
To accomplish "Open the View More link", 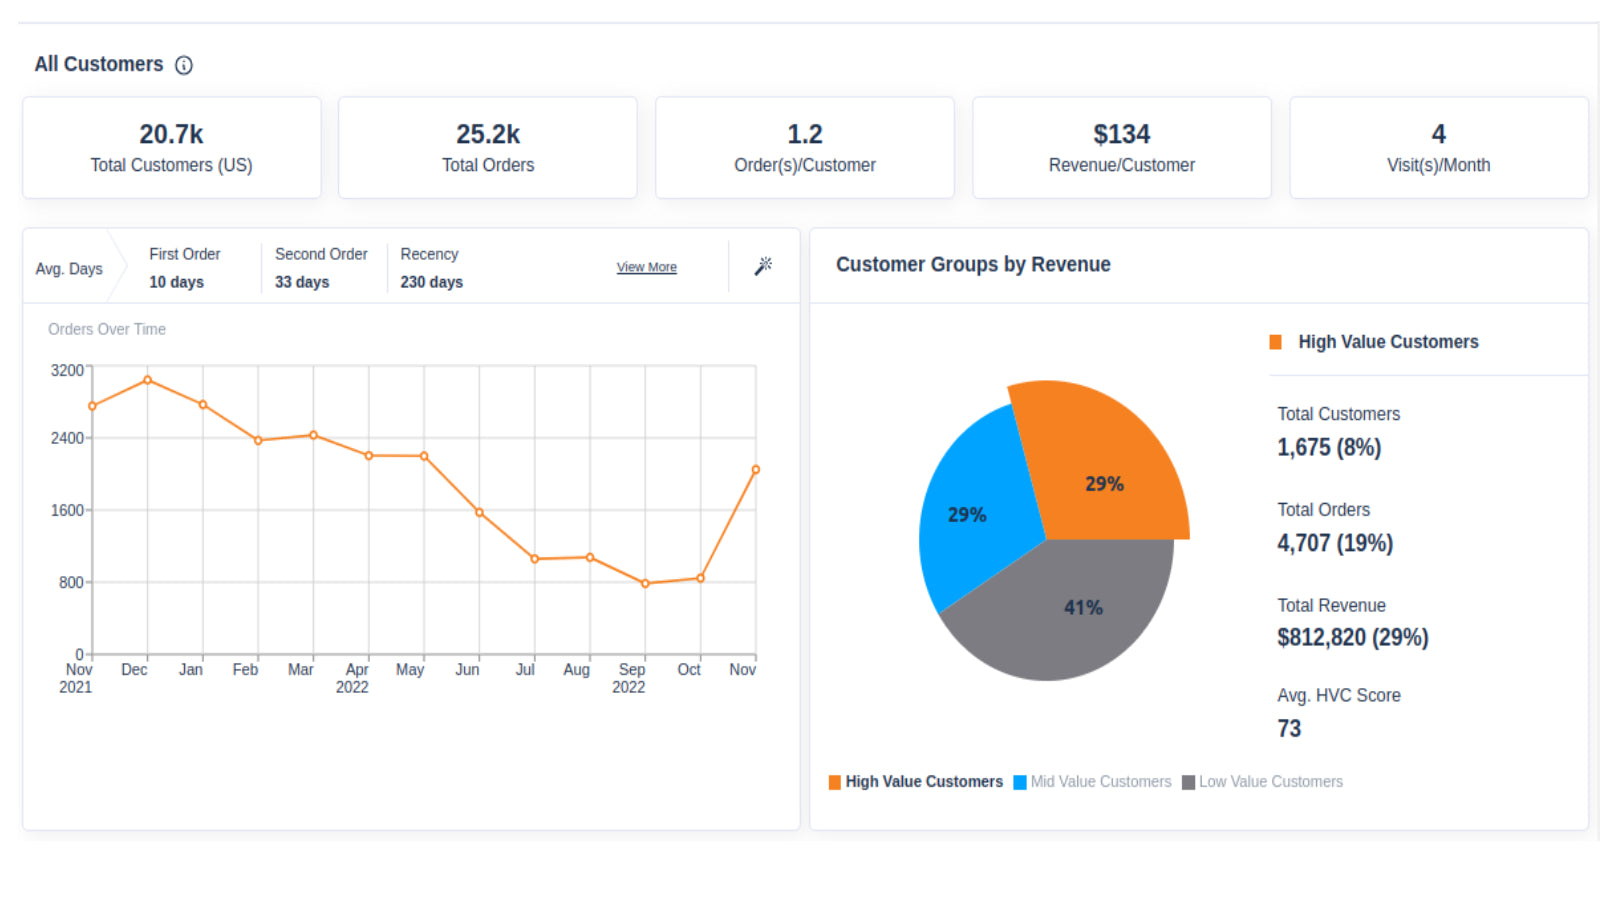I will (646, 267).
